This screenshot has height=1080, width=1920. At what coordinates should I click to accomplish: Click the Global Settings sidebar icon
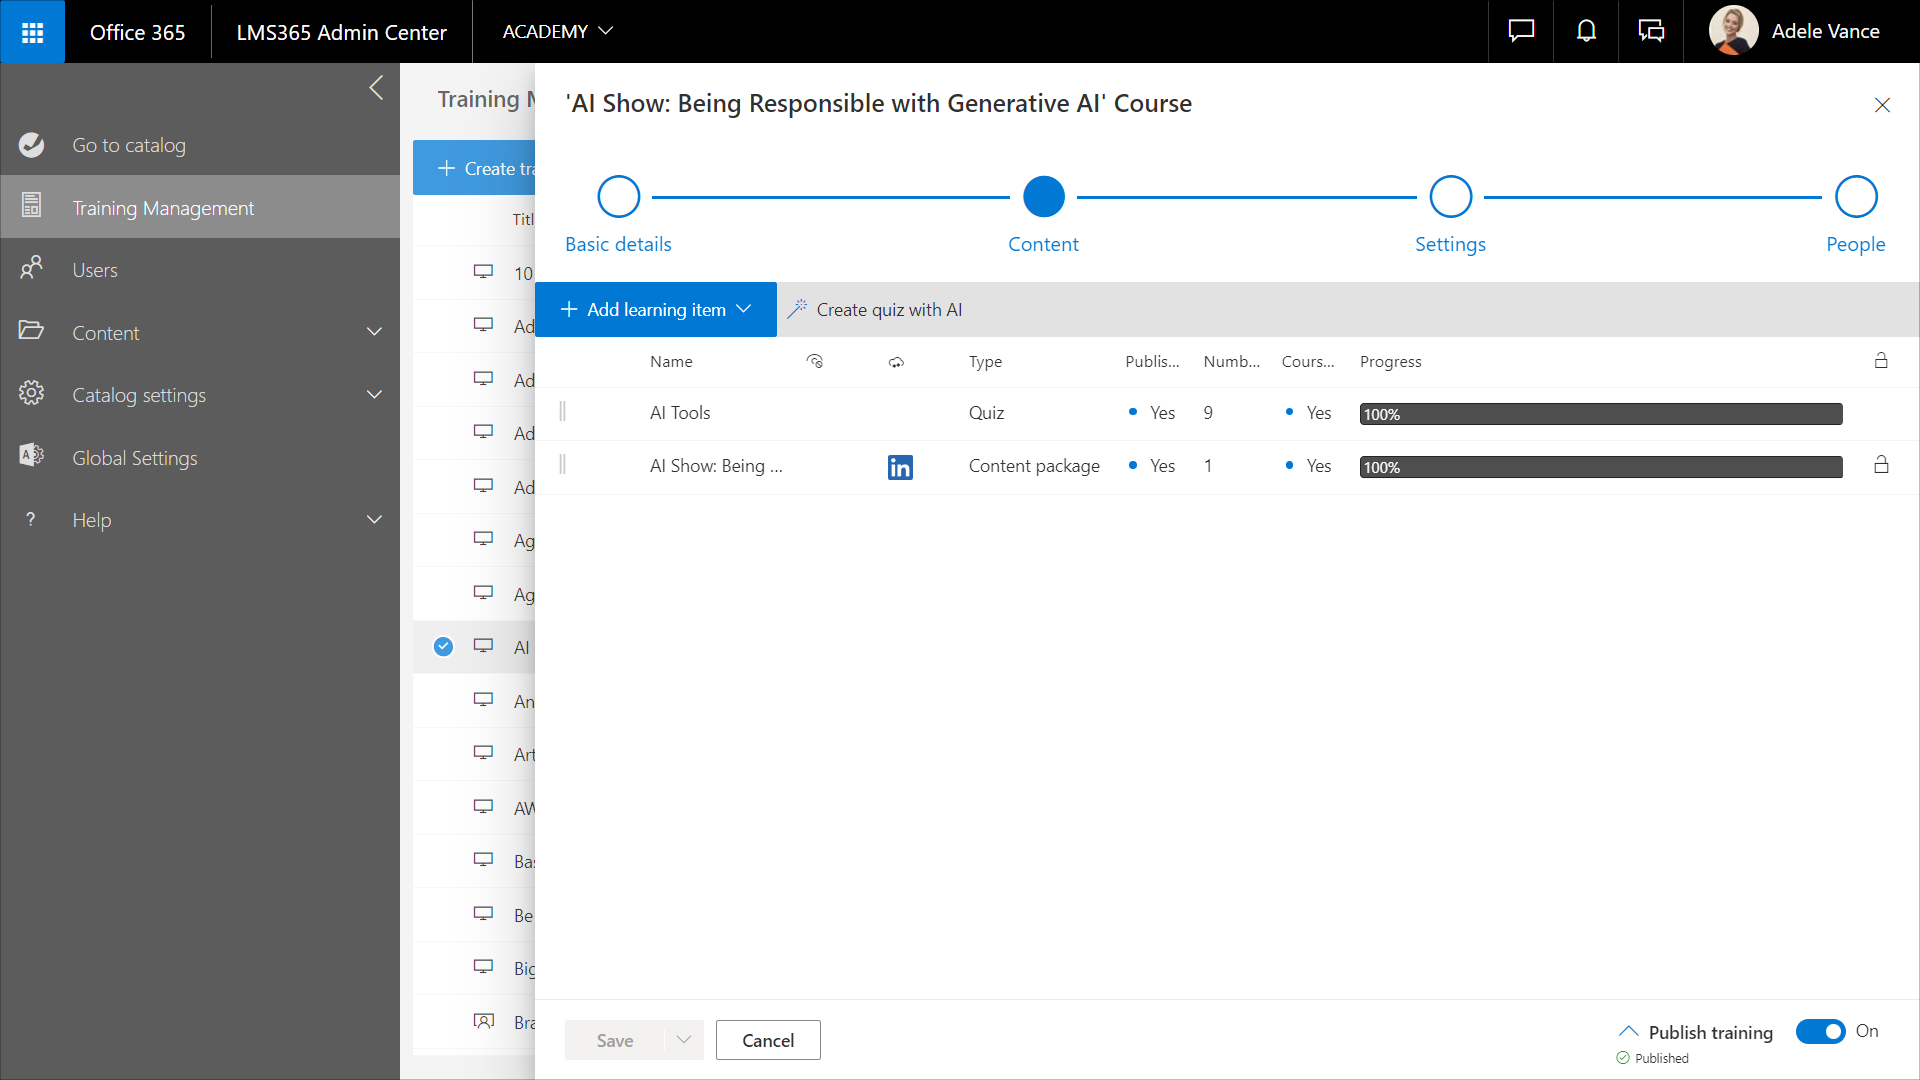(x=32, y=456)
